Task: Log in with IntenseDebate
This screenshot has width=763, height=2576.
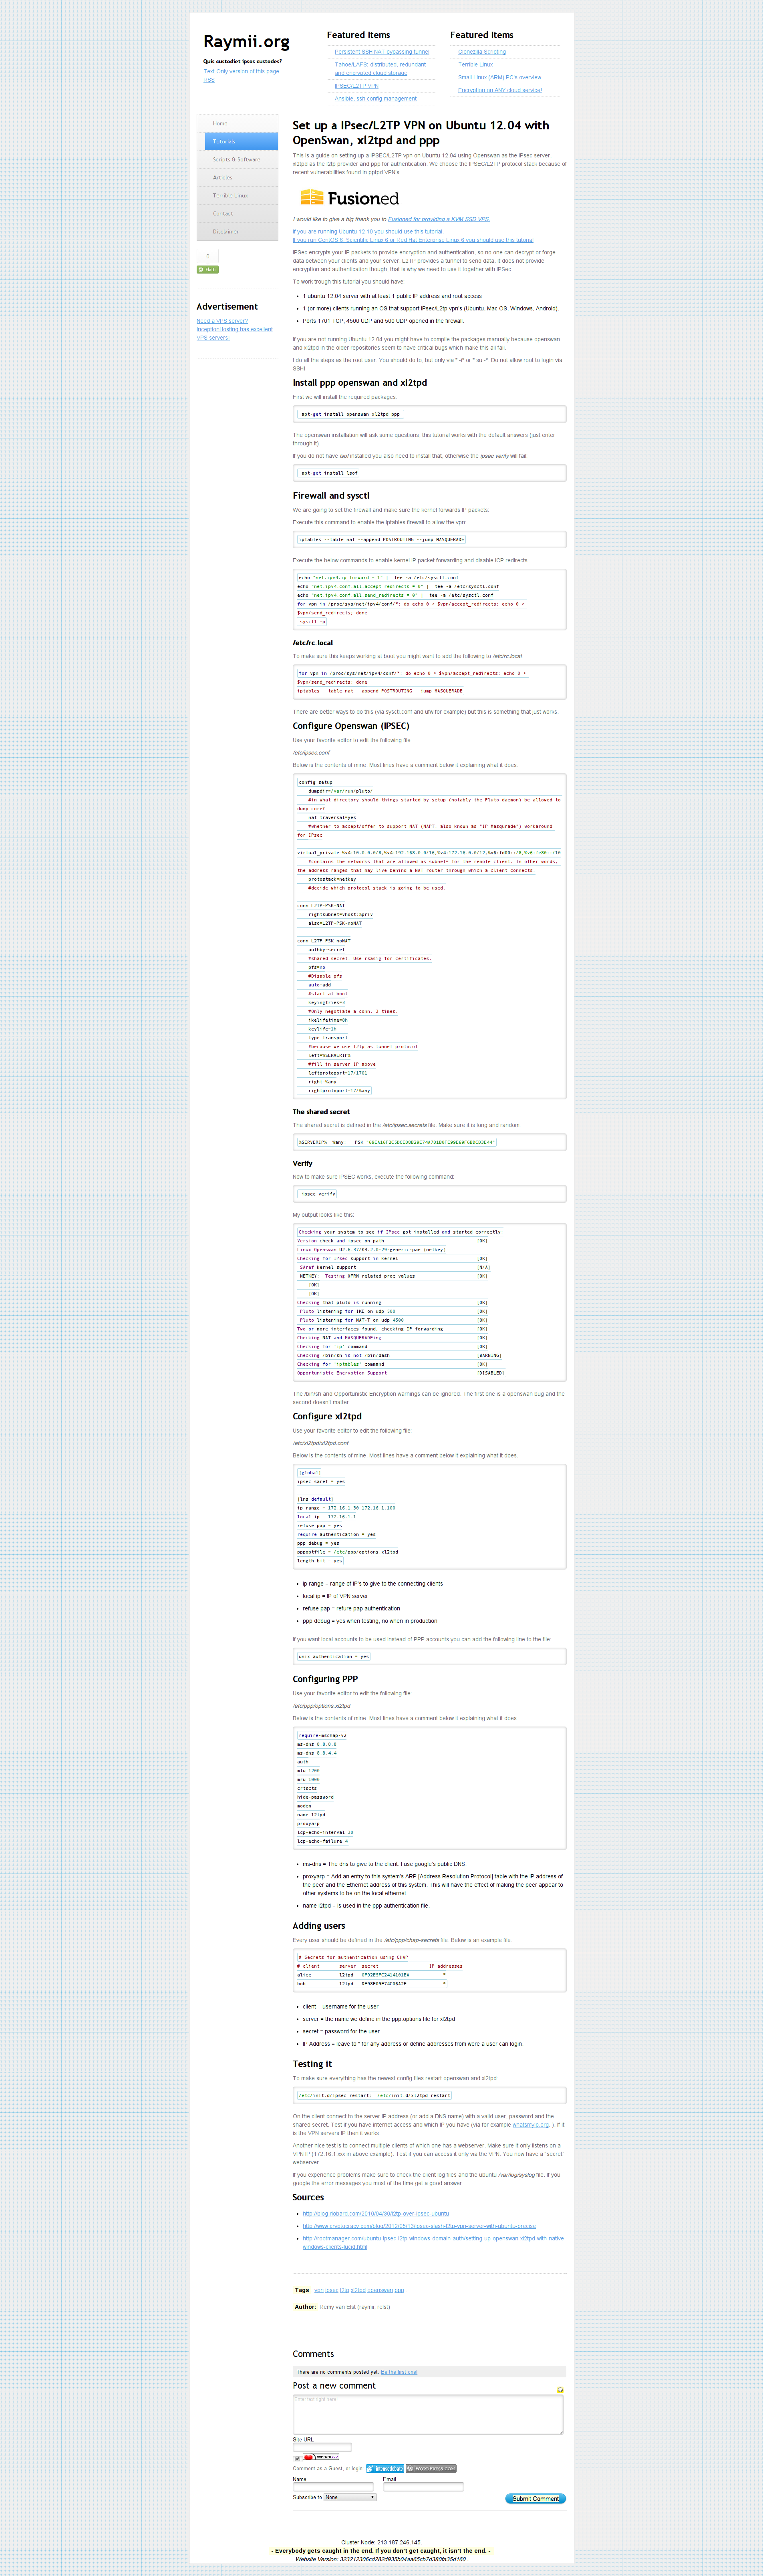Action: (x=385, y=2468)
